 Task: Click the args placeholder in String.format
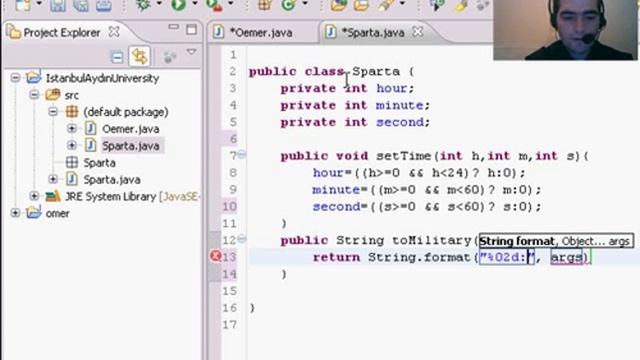[x=567, y=258]
